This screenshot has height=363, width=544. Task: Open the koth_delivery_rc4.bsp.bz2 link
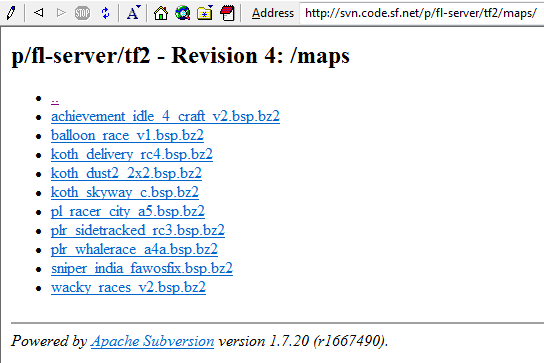(132, 154)
